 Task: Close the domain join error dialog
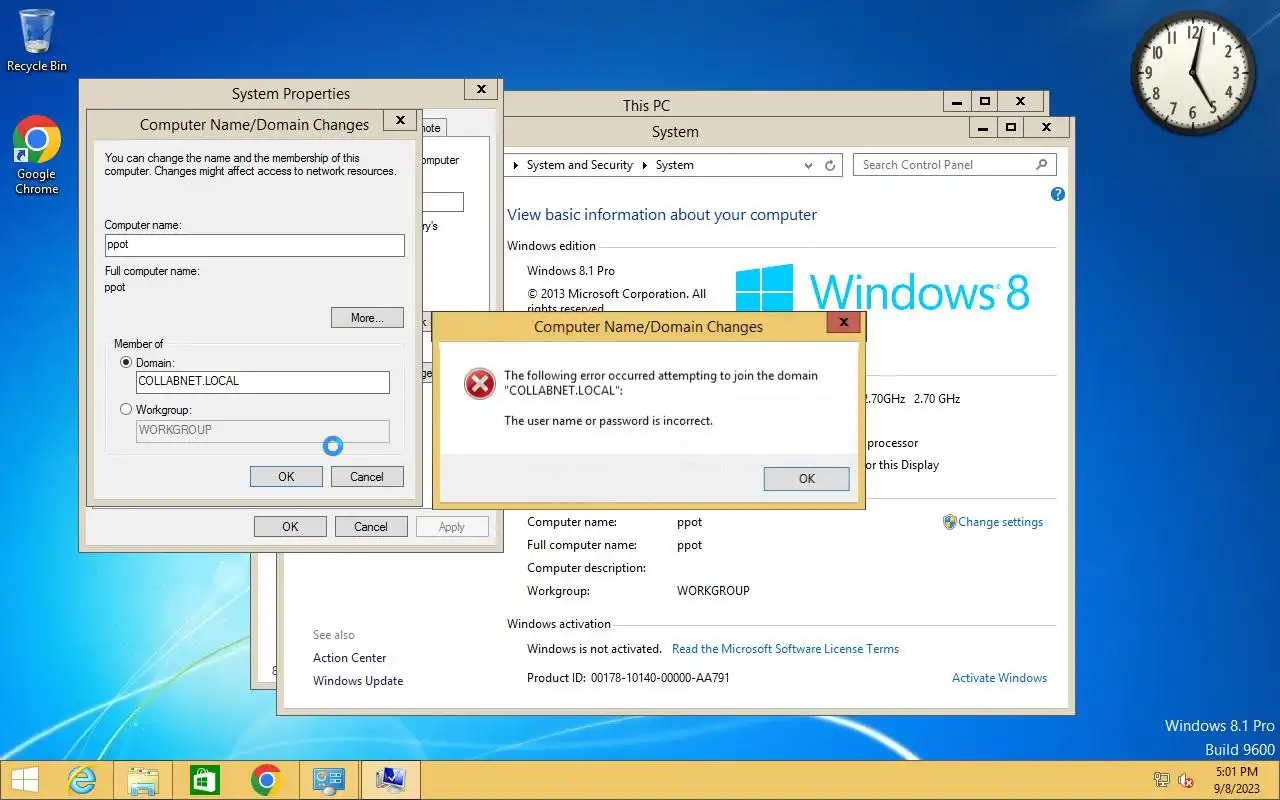pyautogui.click(x=844, y=323)
